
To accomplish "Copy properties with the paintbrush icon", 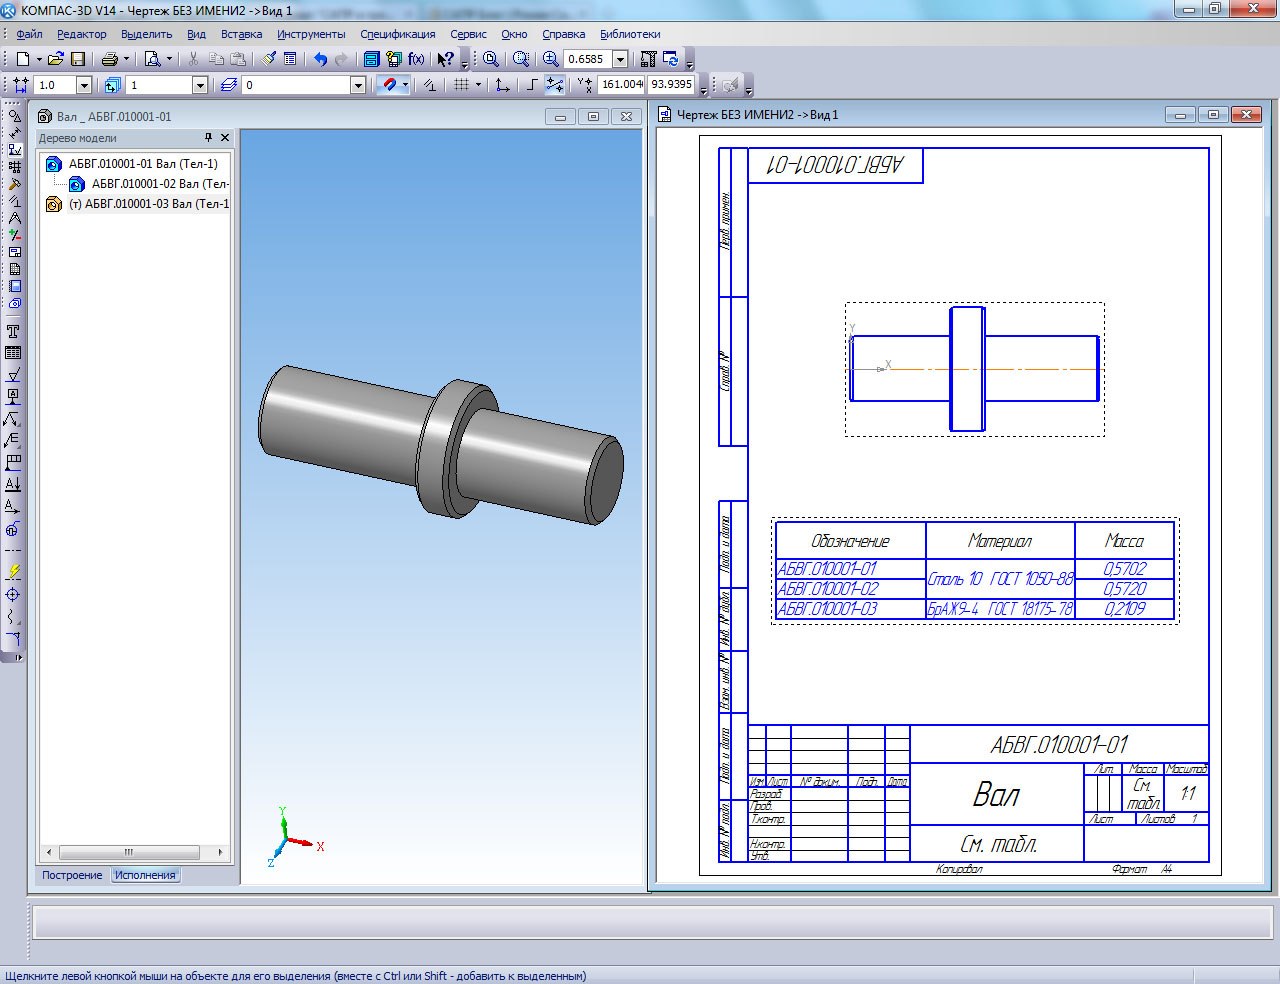I will [x=268, y=59].
